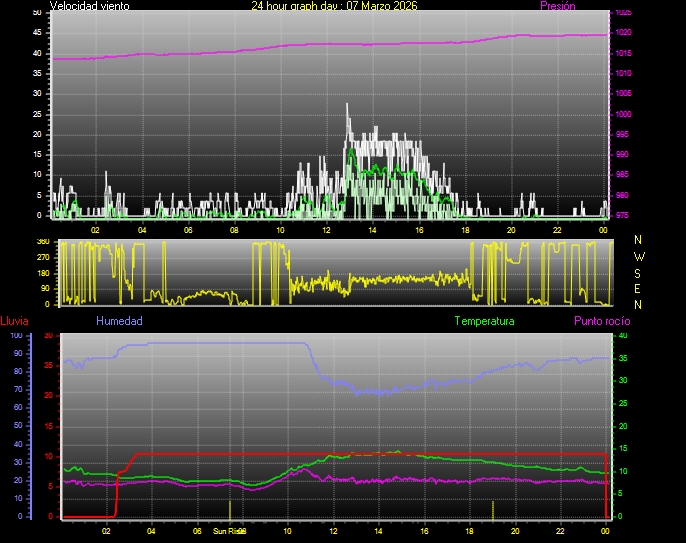Click the 'E' wind direction compass letter
The image size is (686, 543).
pos(639,288)
